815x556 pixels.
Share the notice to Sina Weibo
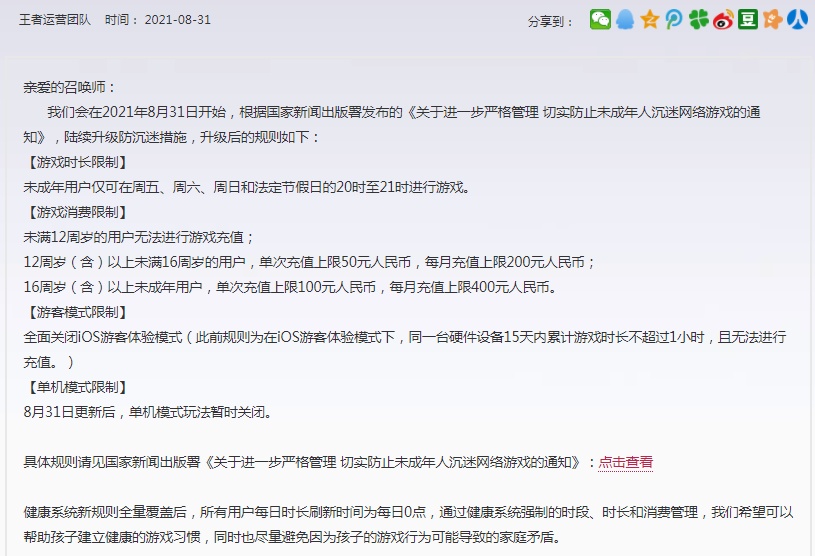point(723,20)
